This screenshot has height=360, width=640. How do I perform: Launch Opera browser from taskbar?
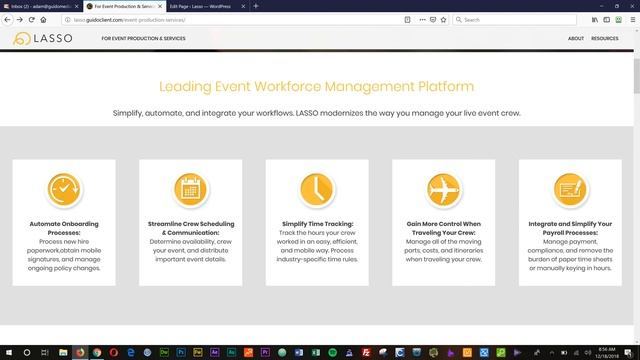click(113, 352)
